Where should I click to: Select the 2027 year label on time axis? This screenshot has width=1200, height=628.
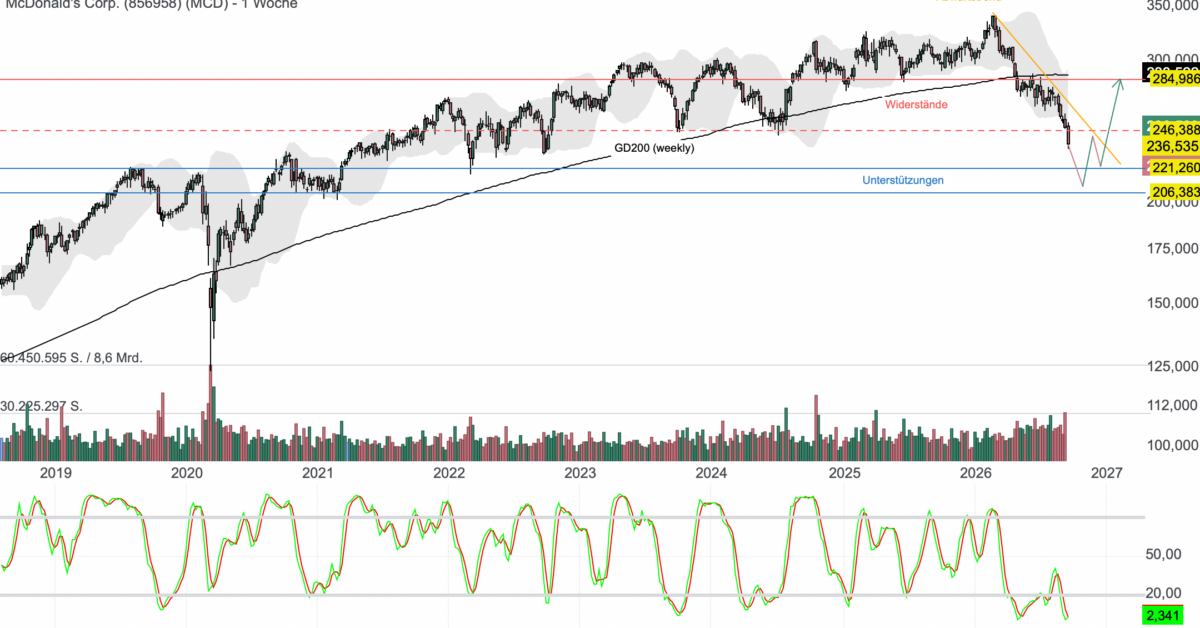(x=1106, y=472)
